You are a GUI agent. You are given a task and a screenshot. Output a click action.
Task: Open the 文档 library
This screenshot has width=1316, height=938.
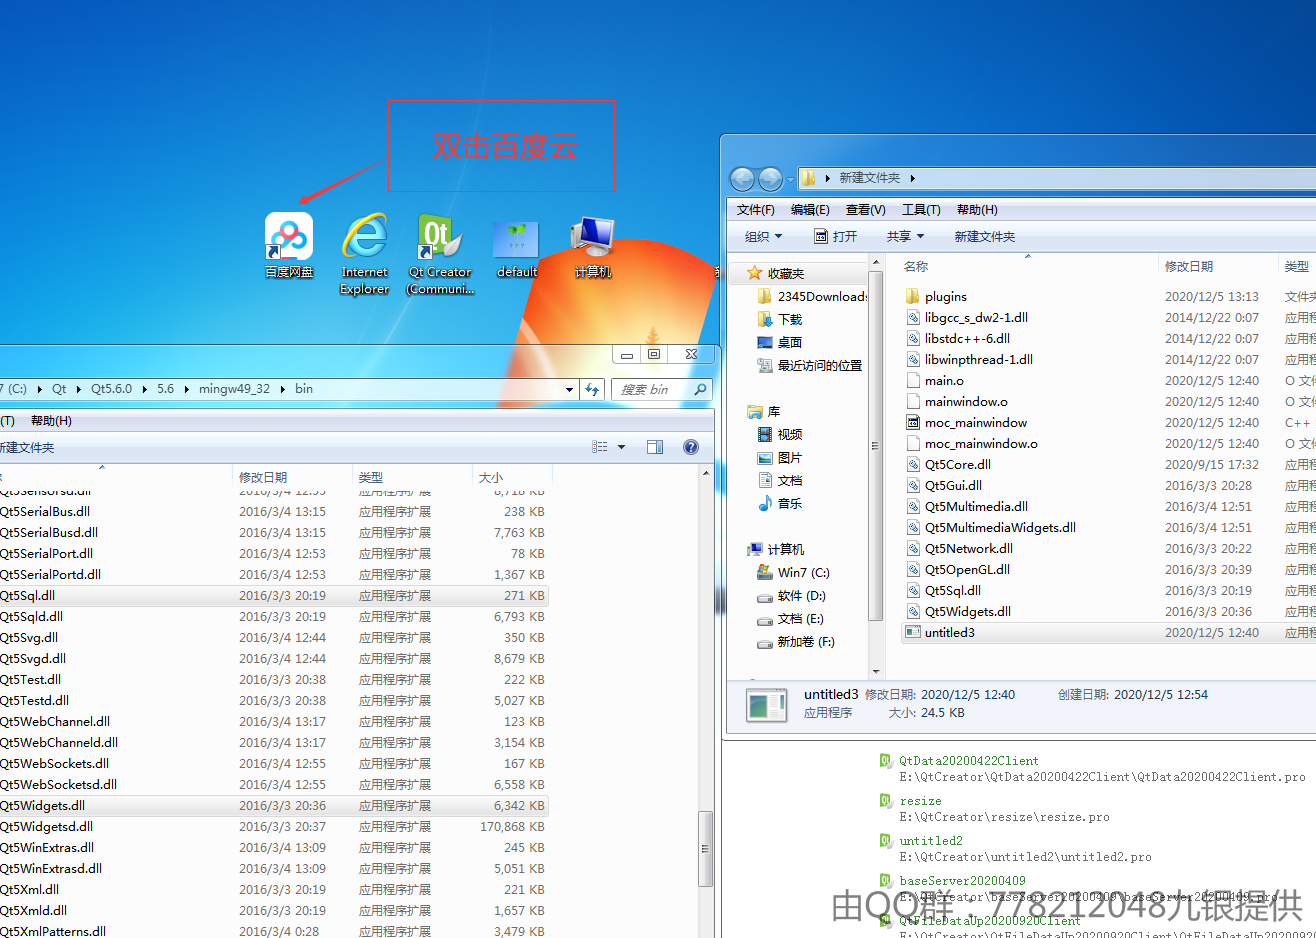pyautogui.click(x=780, y=480)
